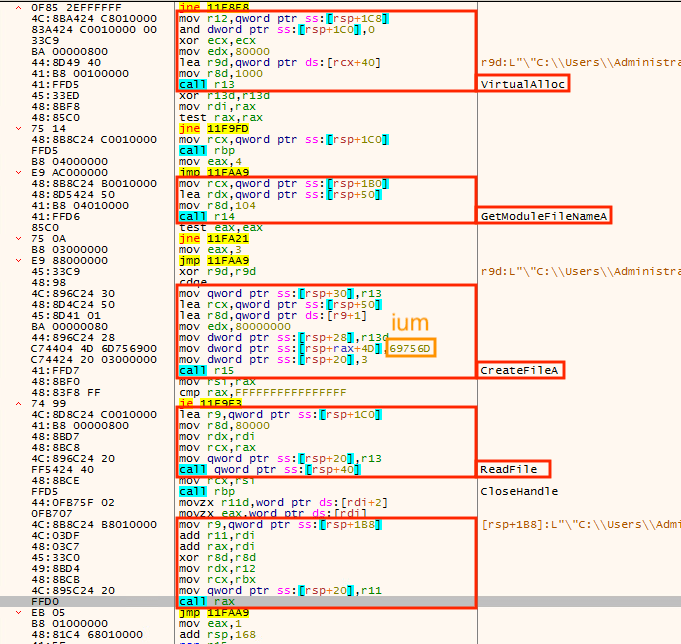This screenshot has width=681, height=644.
Task: Select the 'mov r8d,80000' instruction
Action: point(224,426)
